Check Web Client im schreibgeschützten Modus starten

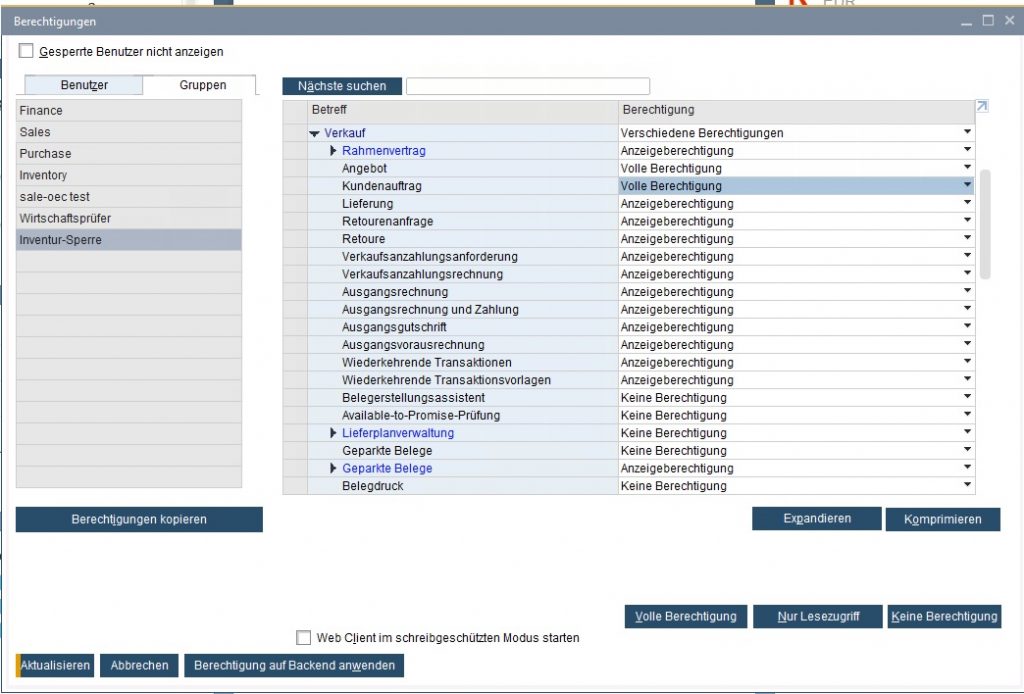pyautogui.click(x=304, y=638)
